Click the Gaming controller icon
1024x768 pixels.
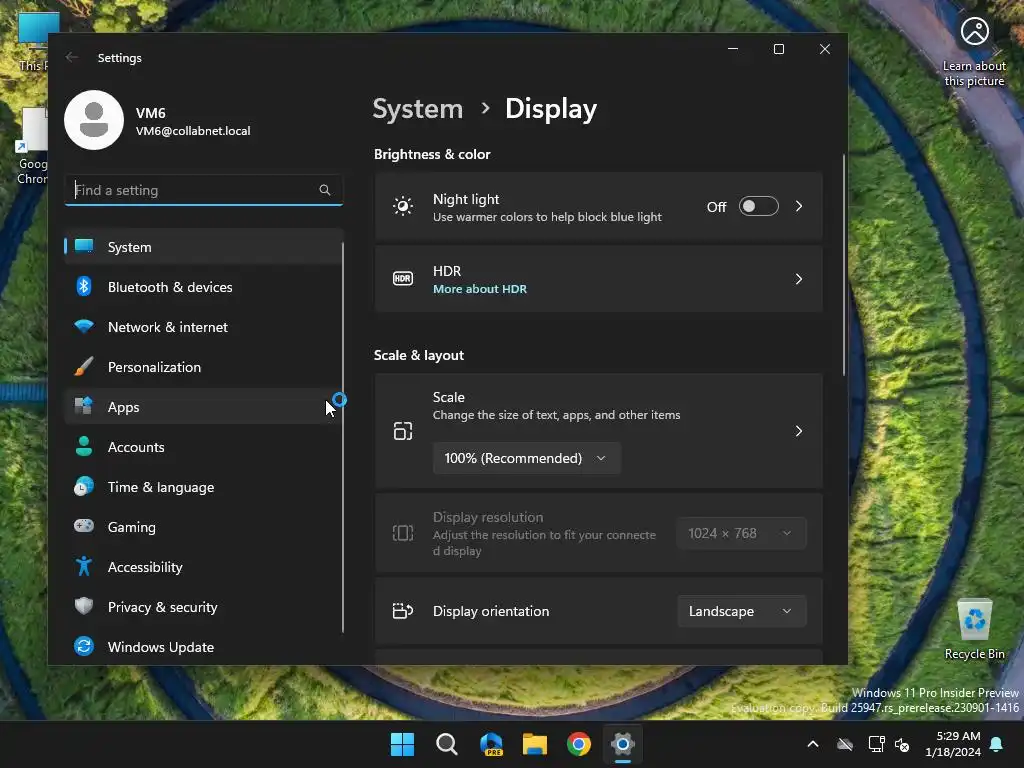pos(84,526)
